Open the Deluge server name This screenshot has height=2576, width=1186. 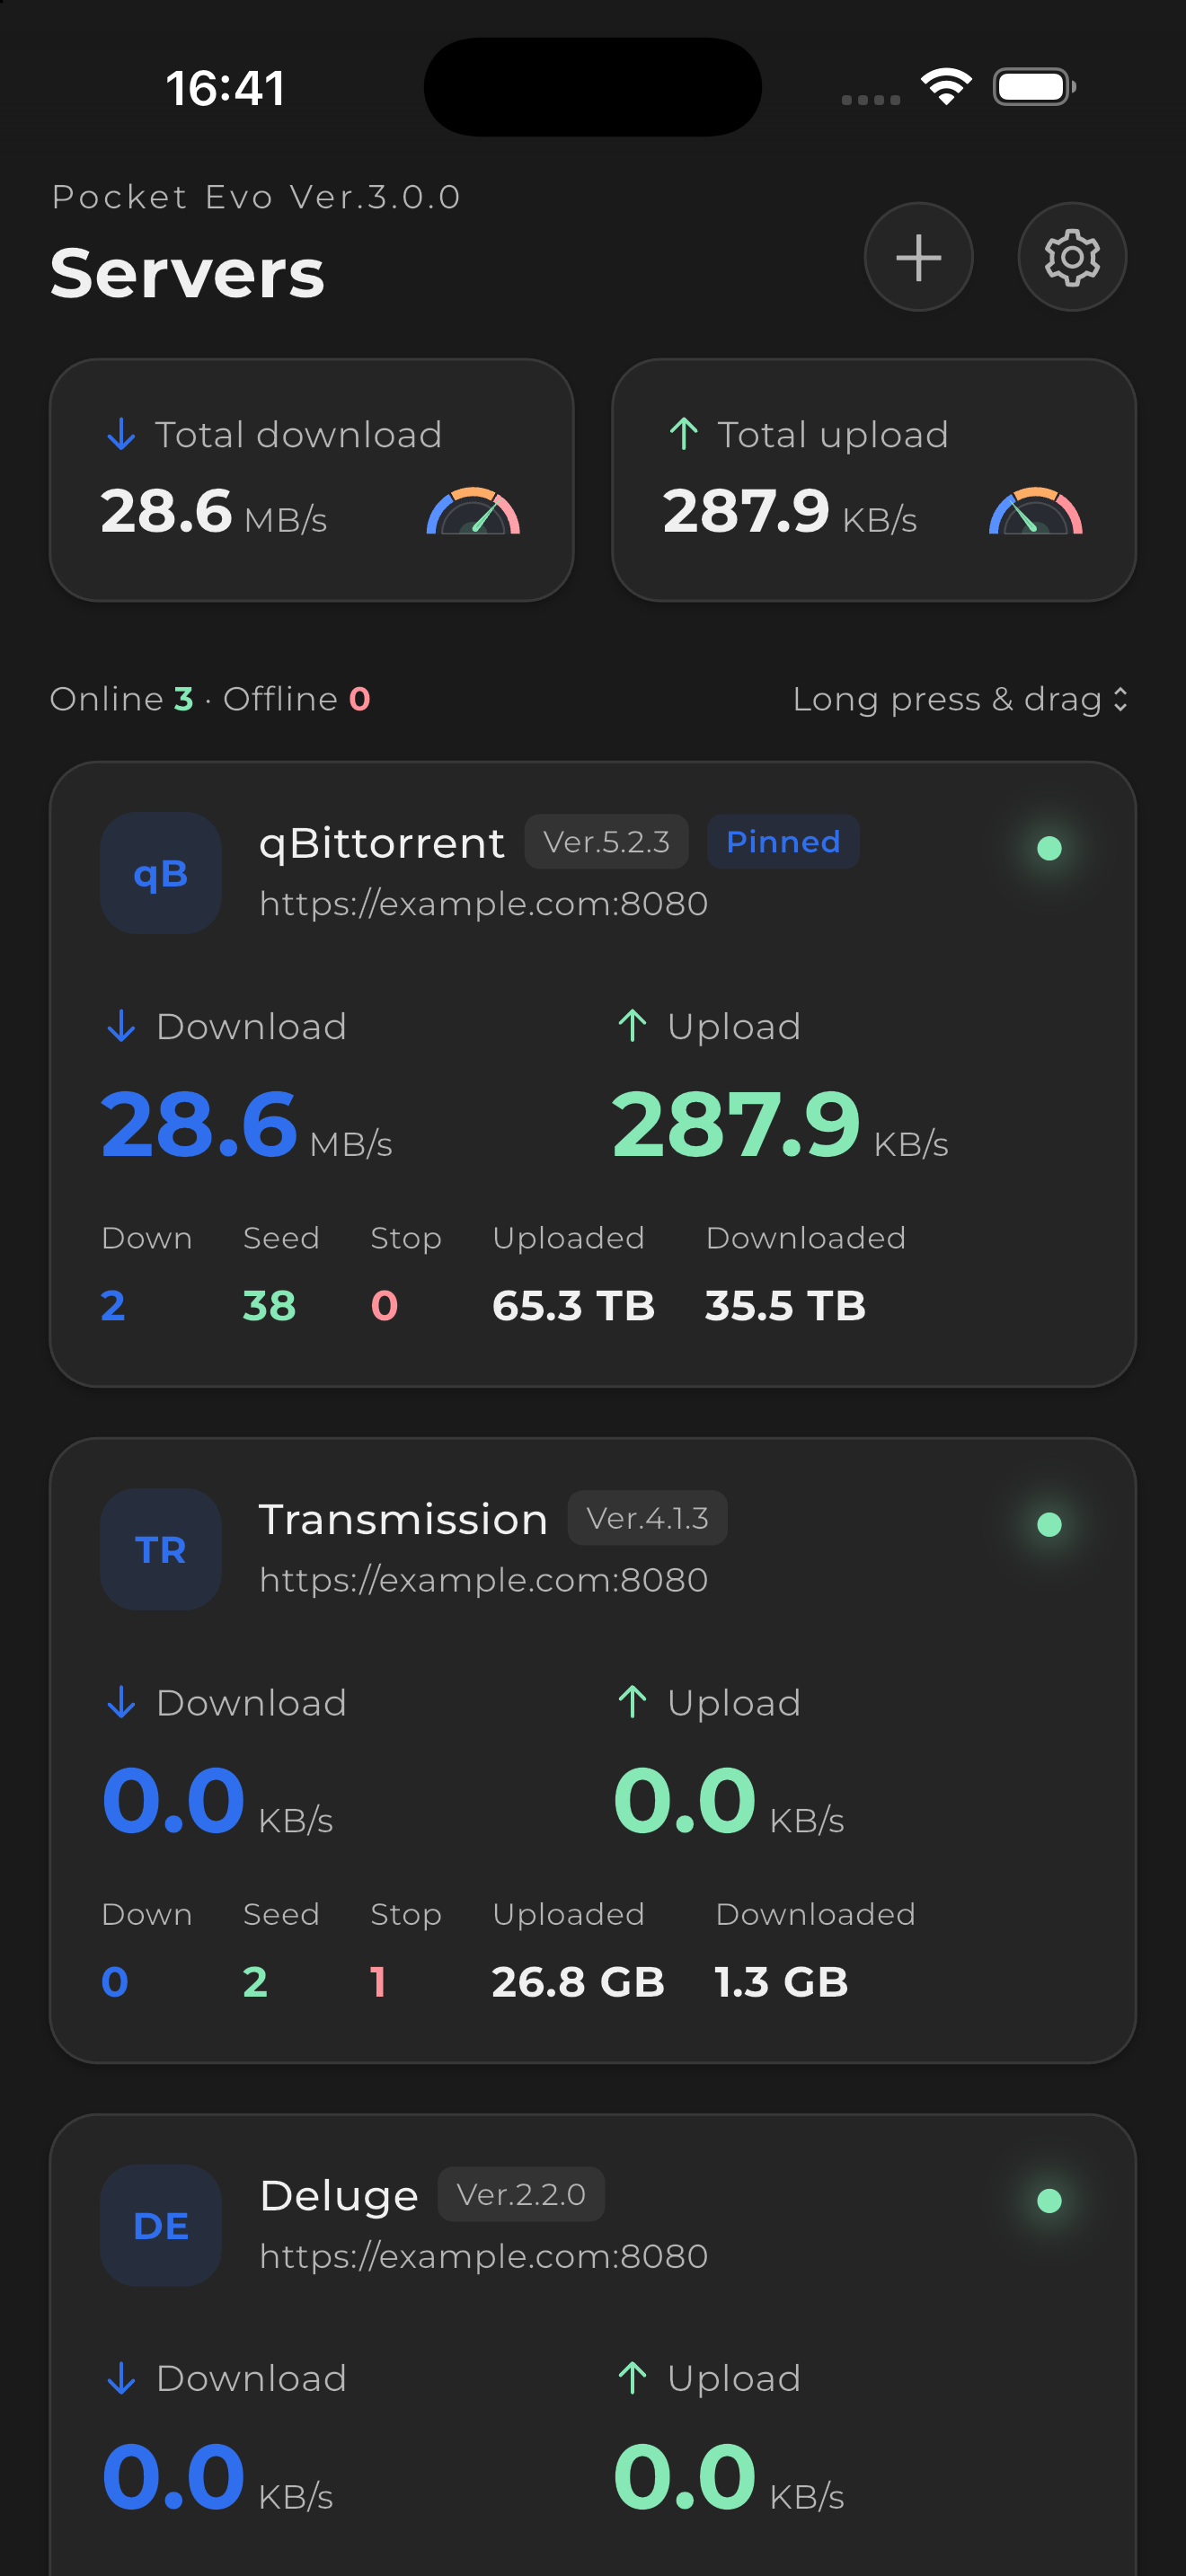(339, 2196)
